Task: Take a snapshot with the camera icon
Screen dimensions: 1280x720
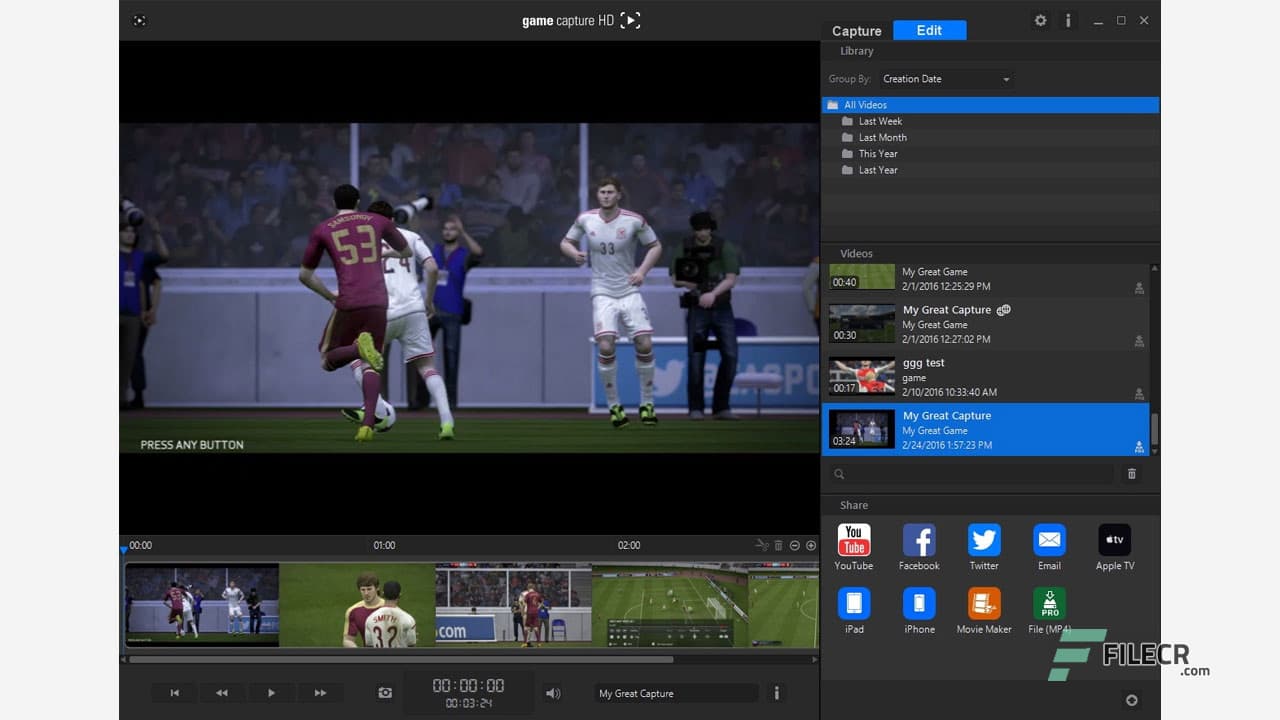Action: (x=385, y=692)
